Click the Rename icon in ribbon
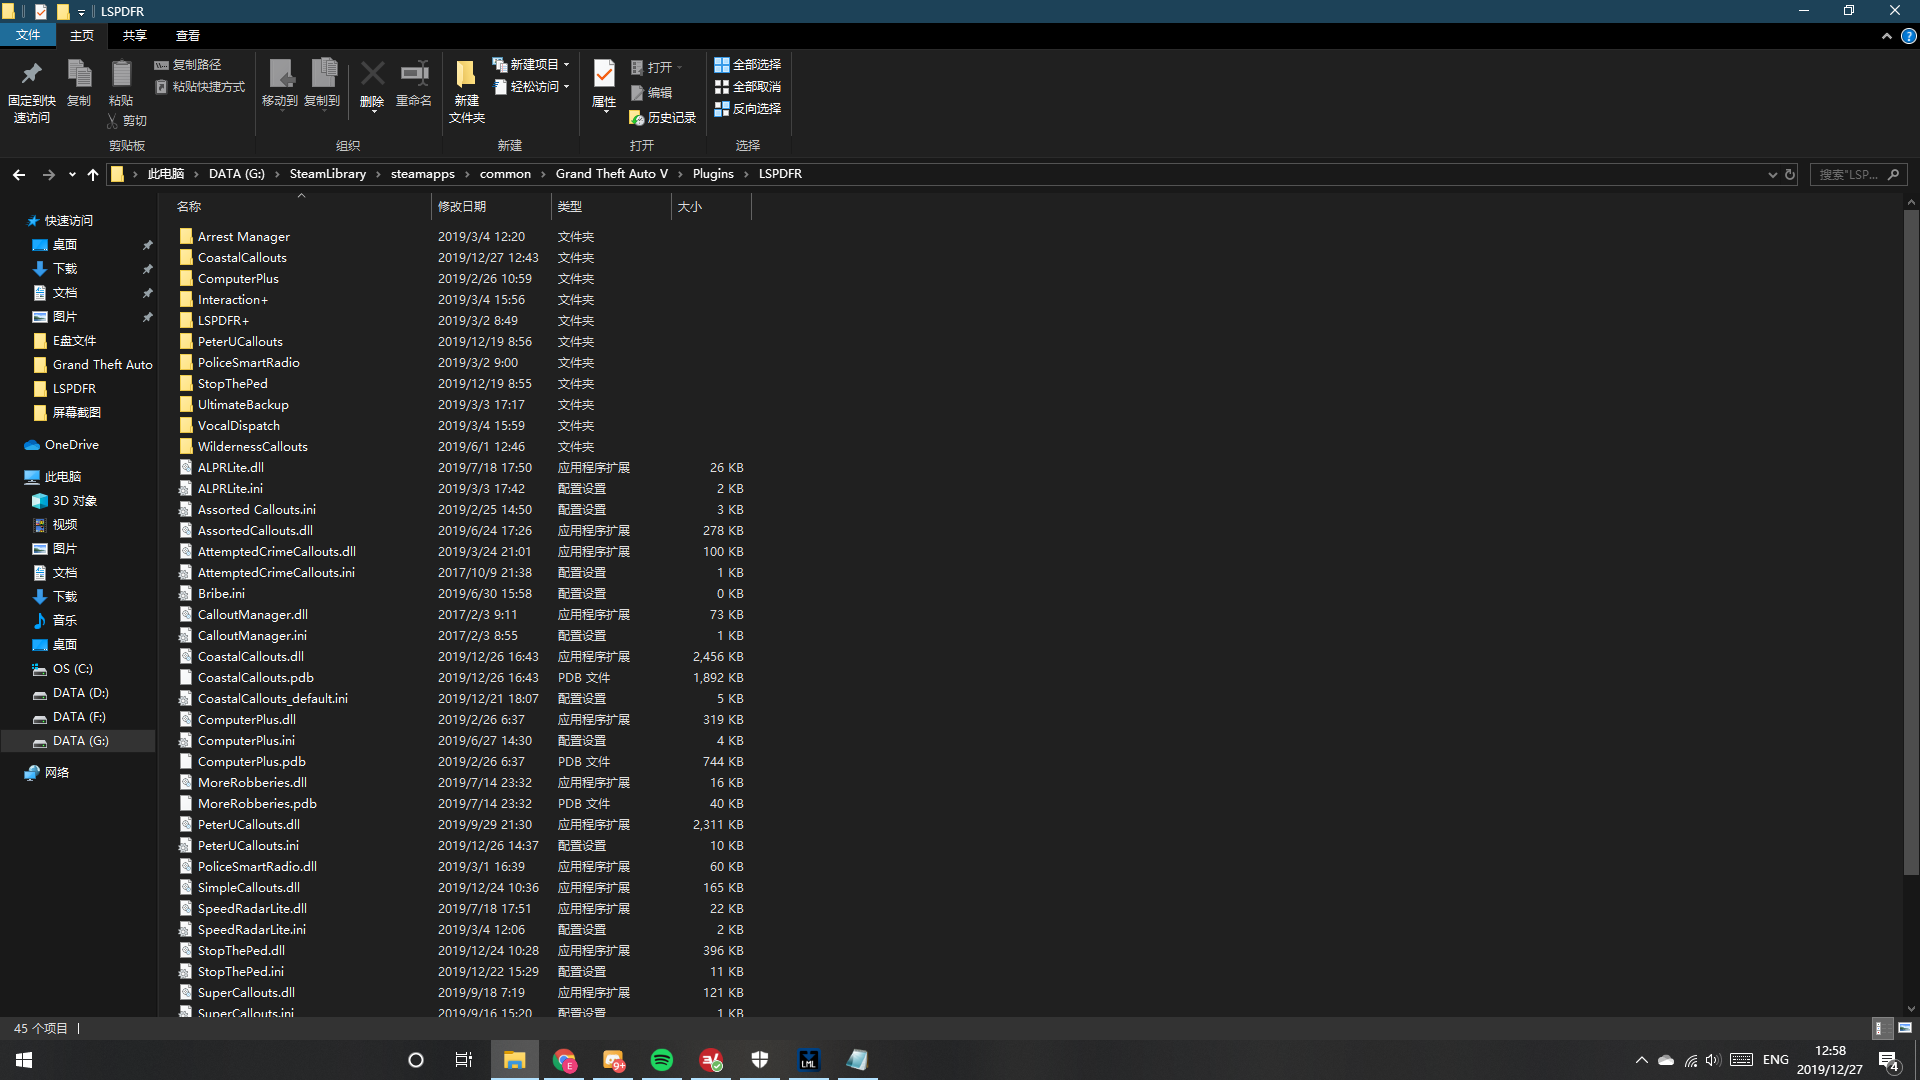Viewport: 1920px width, 1080px height. point(414,75)
